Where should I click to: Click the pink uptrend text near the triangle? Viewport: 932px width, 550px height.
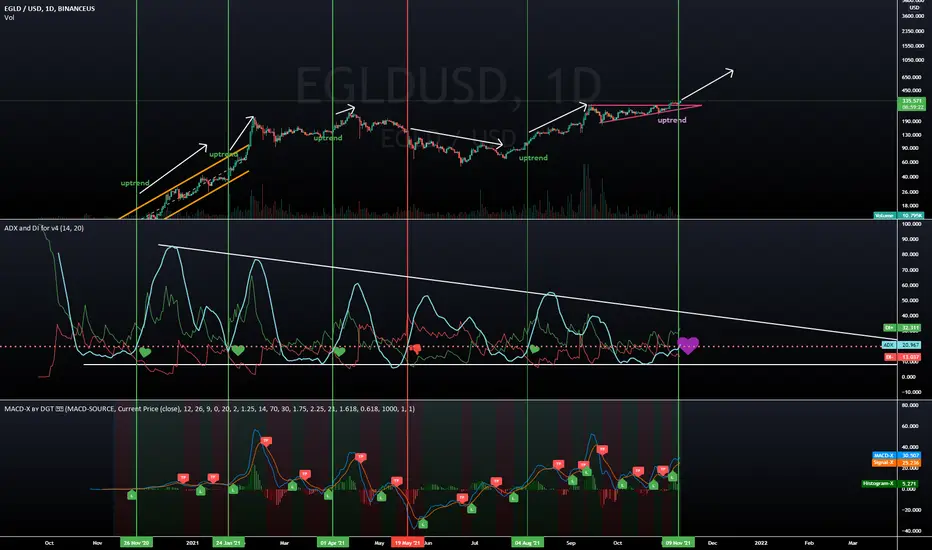pyautogui.click(x=672, y=120)
